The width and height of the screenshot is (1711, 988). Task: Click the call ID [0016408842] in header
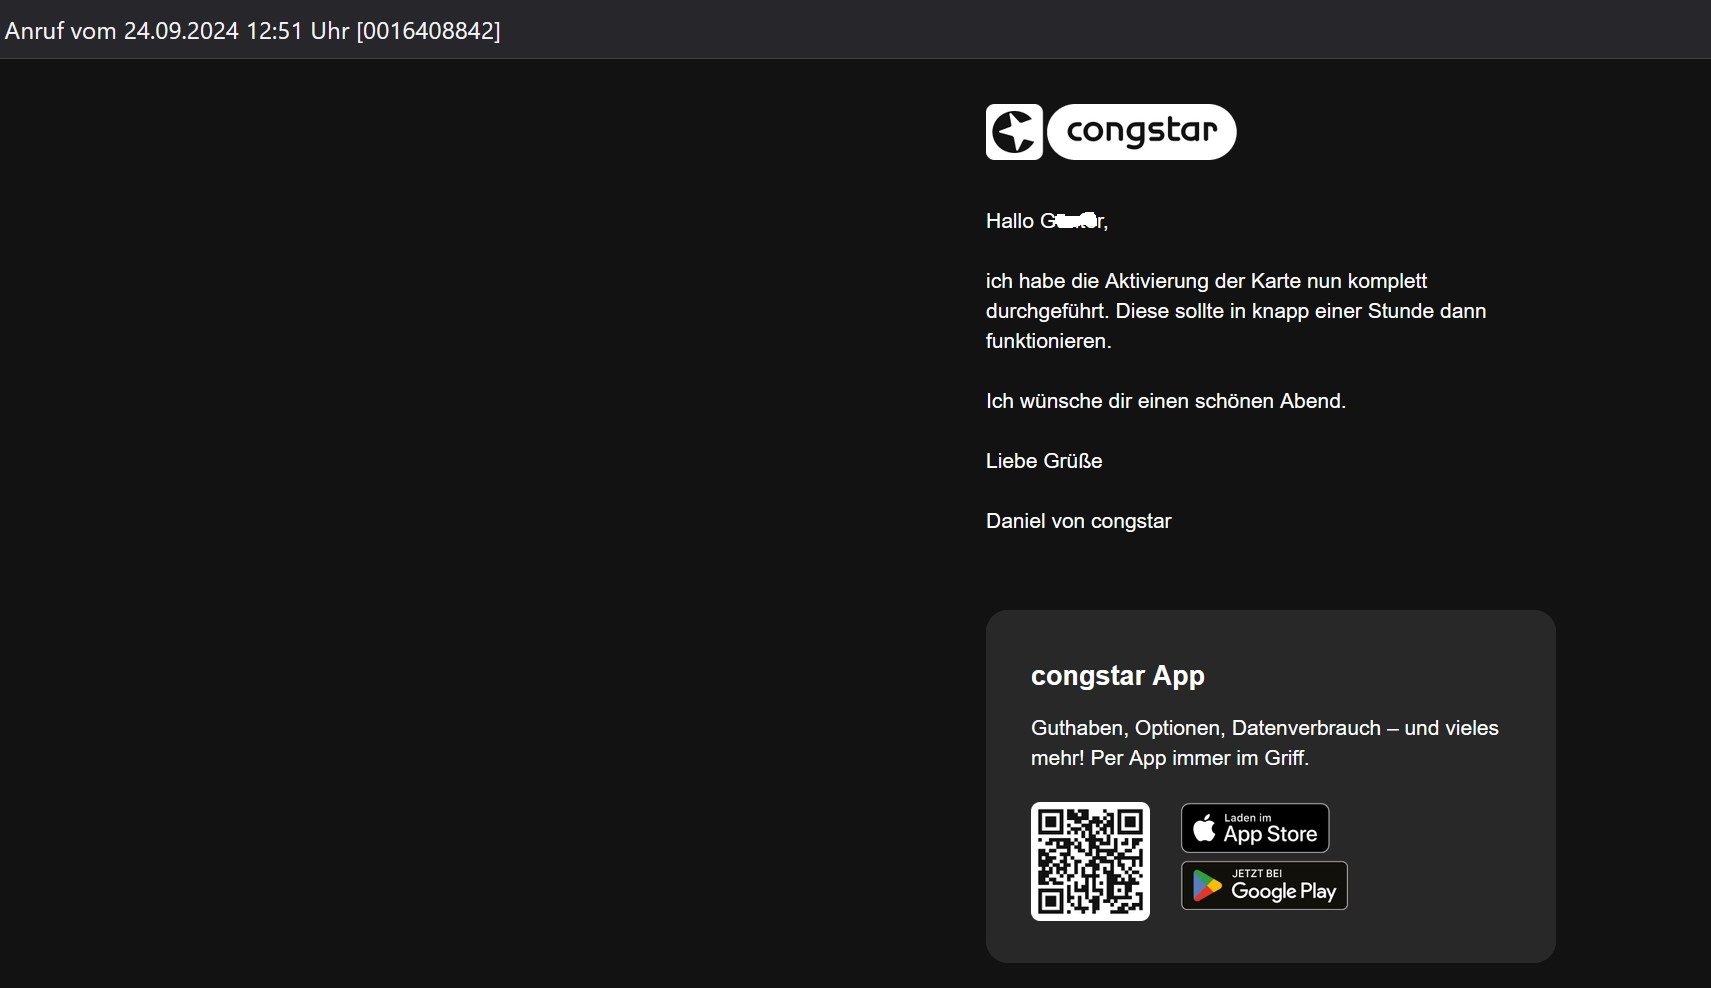(428, 31)
